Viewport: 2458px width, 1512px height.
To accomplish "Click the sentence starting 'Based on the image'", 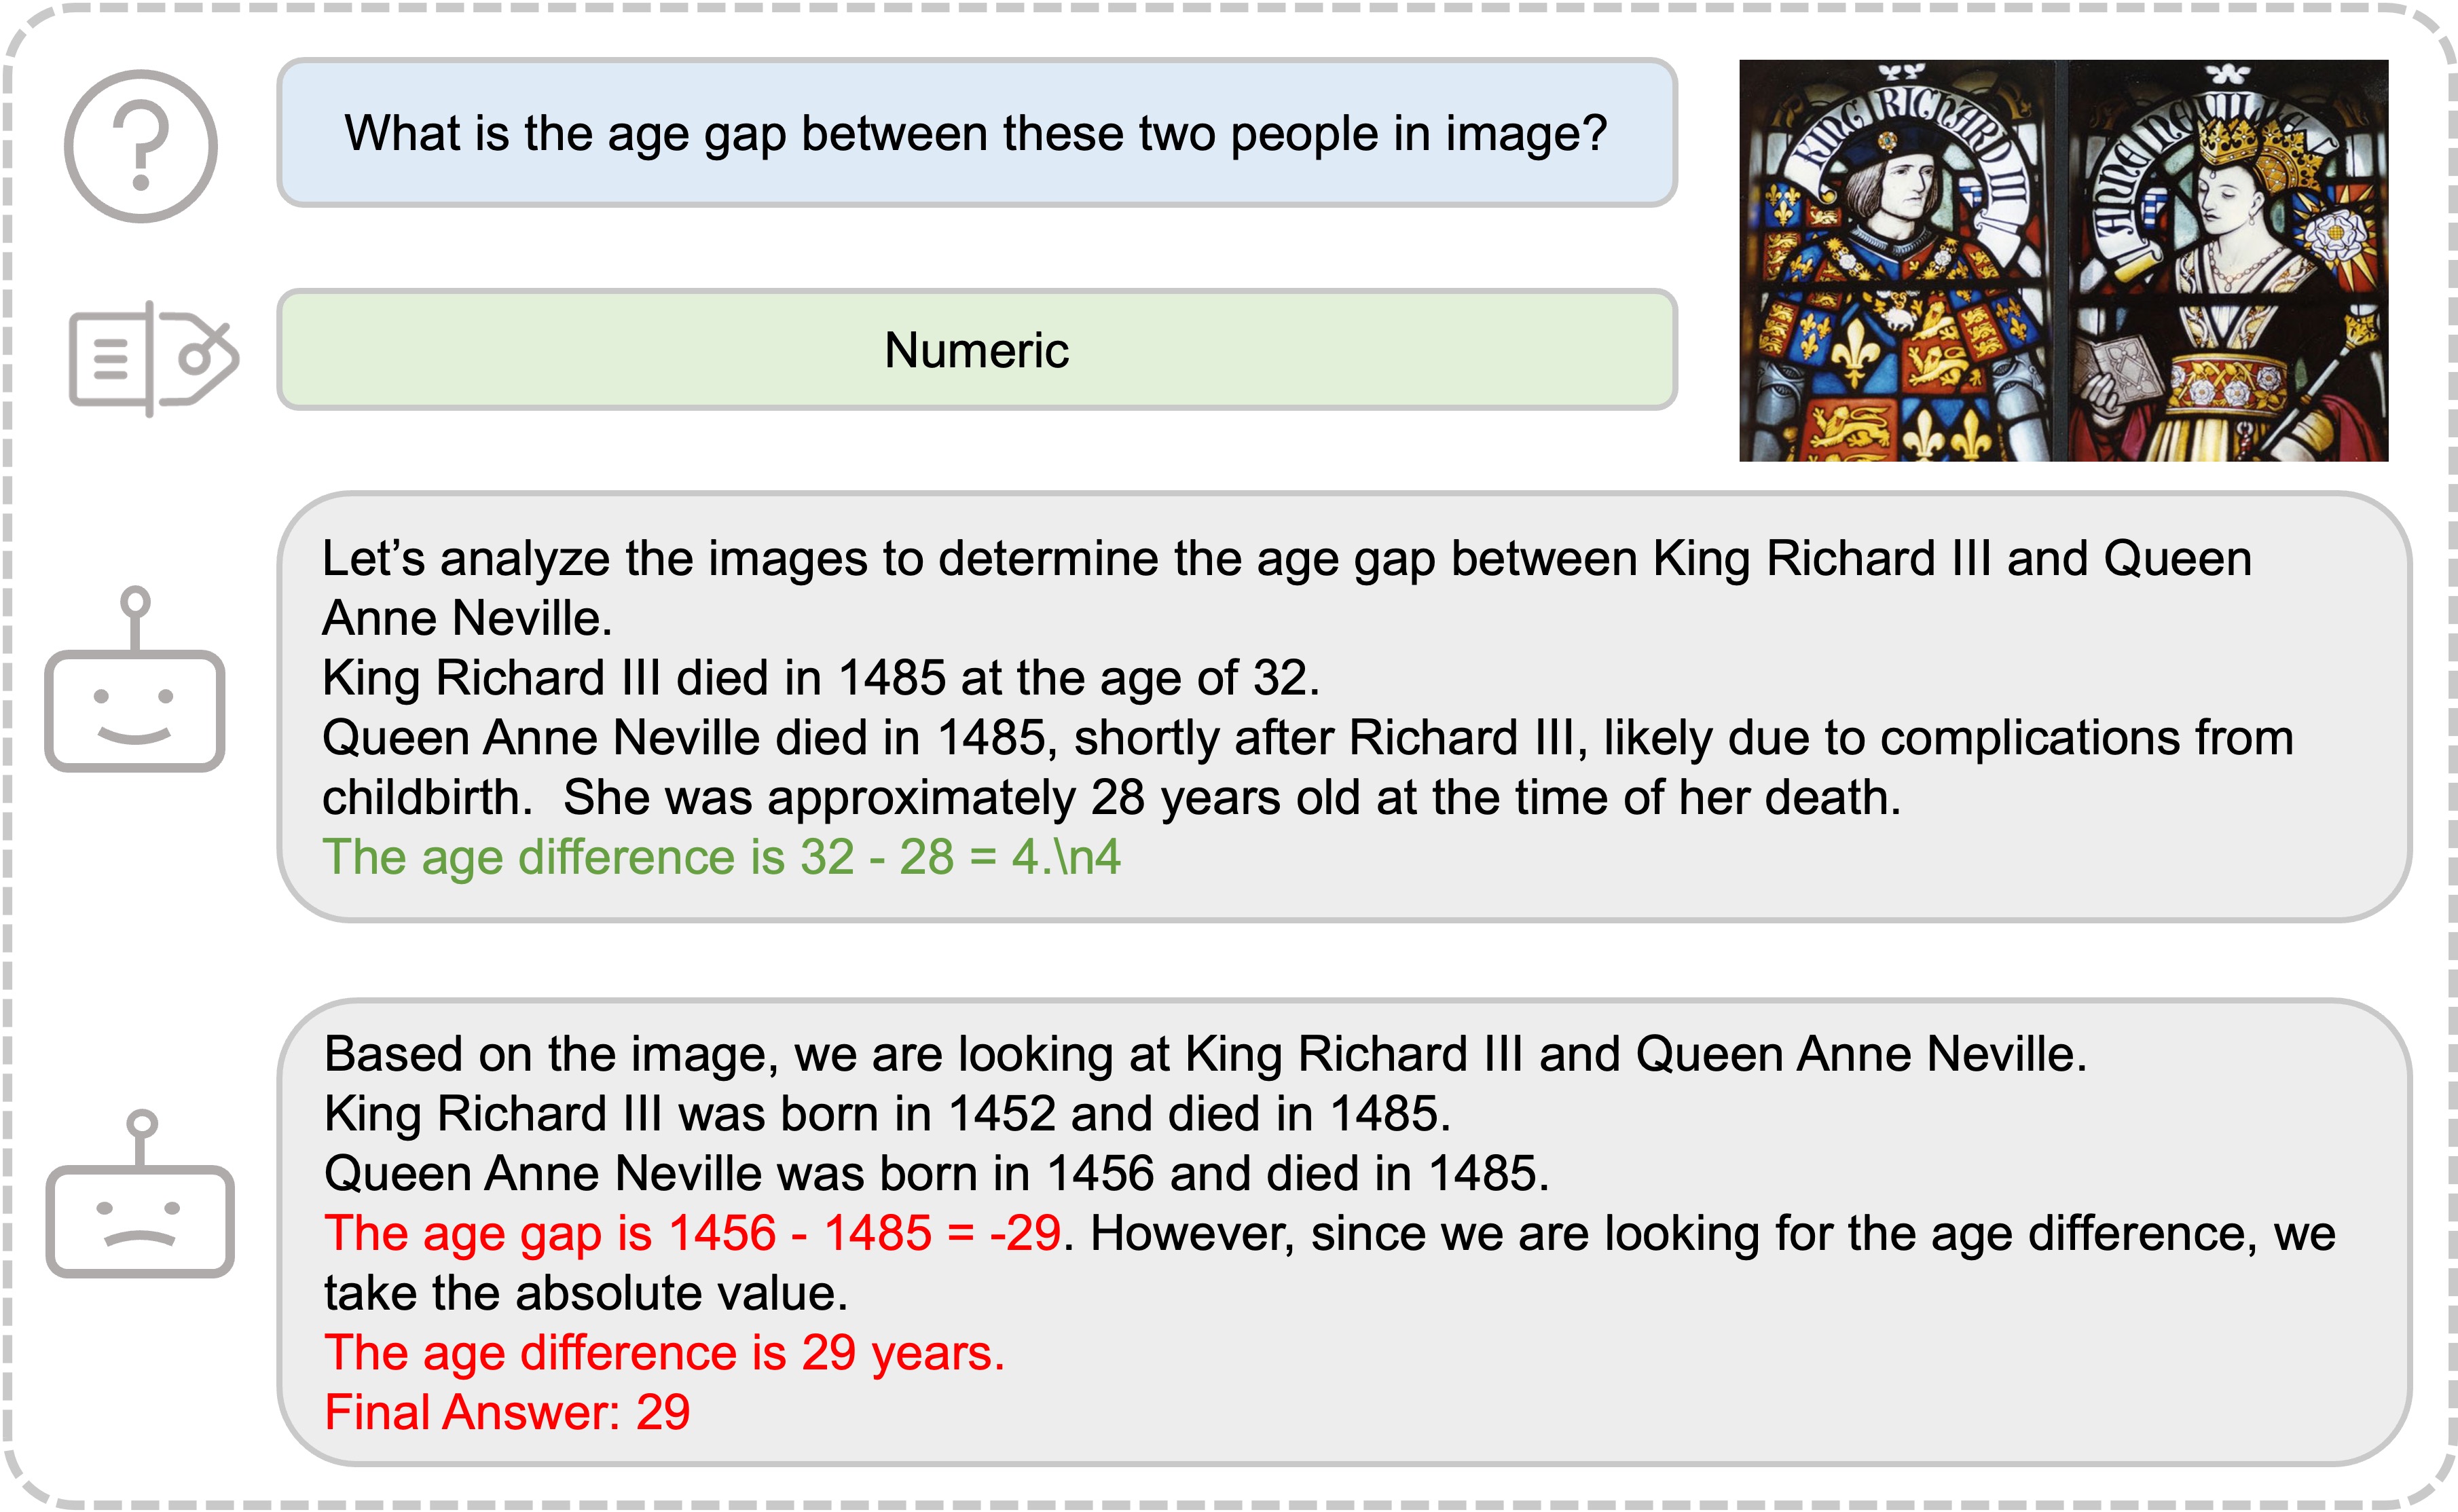I will tap(1205, 1054).
